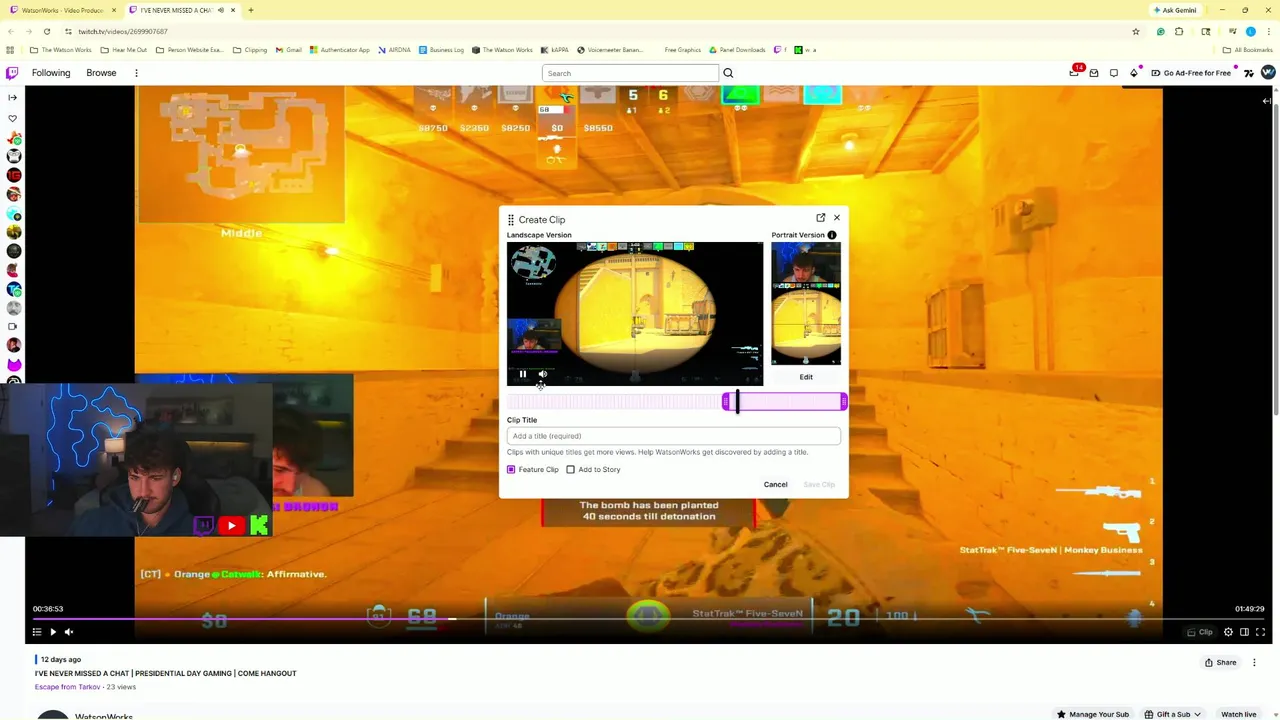Close the Create Clip dialog
This screenshot has height=720, width=1280.
click(x=837, y=218)
